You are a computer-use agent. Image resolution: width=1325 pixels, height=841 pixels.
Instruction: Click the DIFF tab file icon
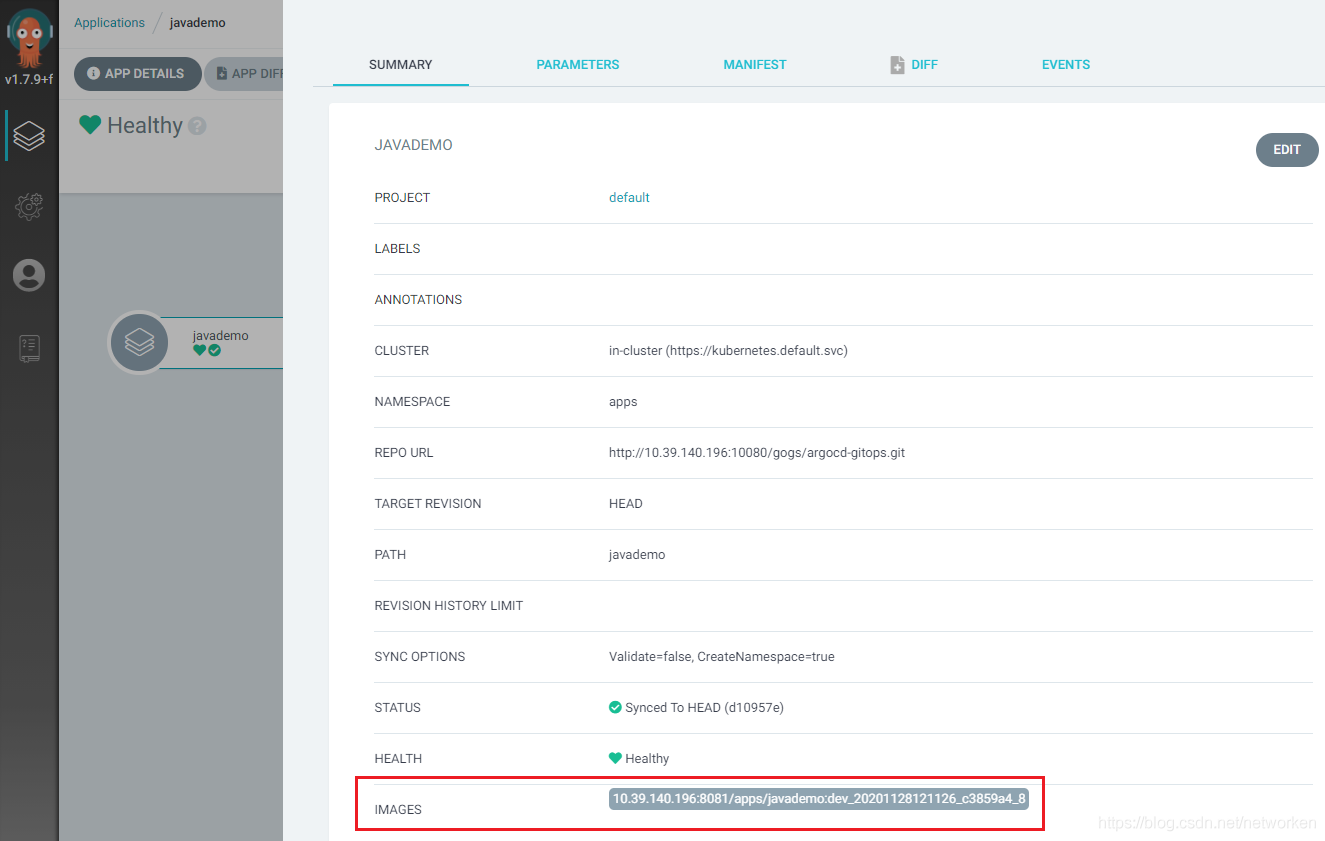pyautogui.click(x=897, y=64)
